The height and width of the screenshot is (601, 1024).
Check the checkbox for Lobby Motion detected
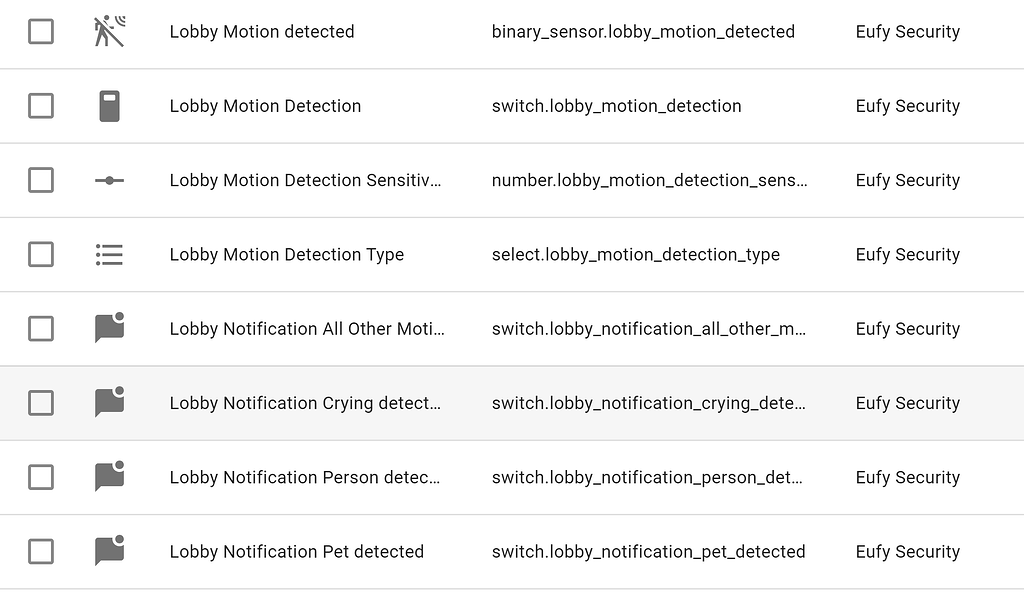tap(41, 31)
